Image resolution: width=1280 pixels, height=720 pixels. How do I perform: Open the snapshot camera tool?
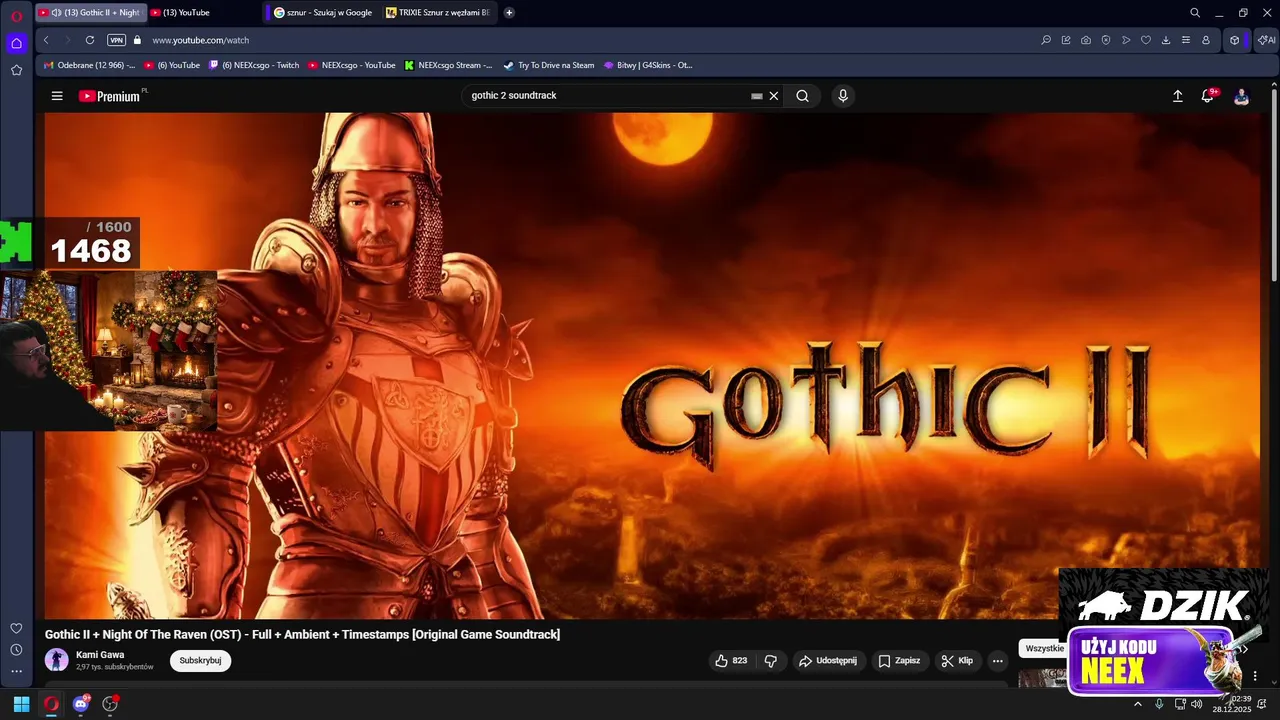1086,40
